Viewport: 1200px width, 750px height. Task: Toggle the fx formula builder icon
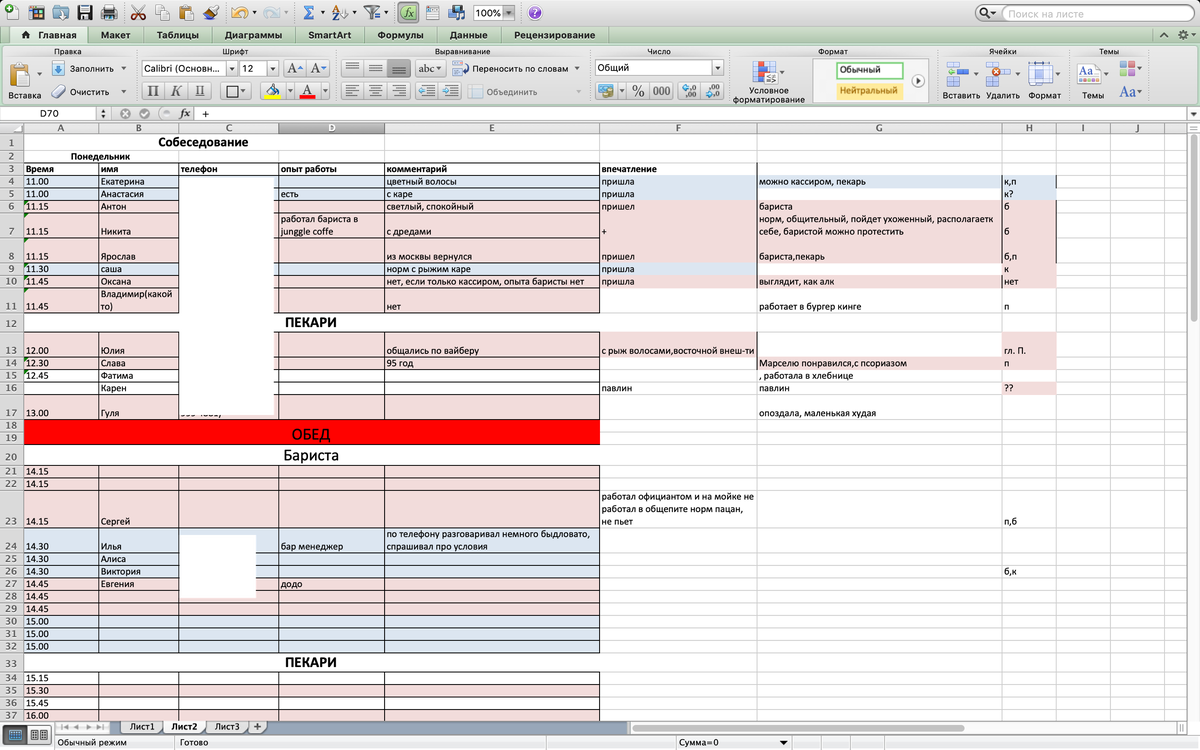click(408, 13)
